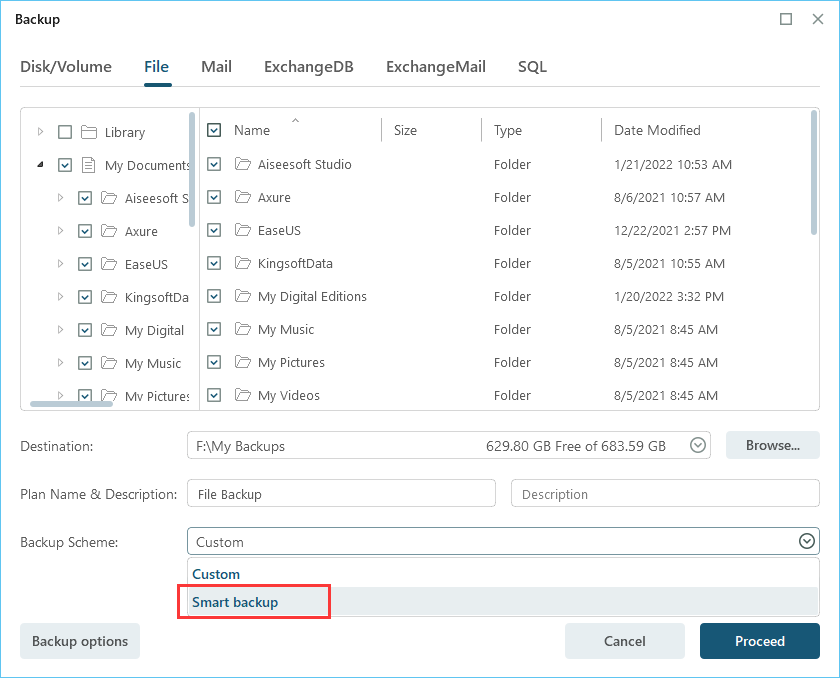Click the My Music folder icon in file list
The height and width of the screenshot is (678, 840).
tap(242, 329)
